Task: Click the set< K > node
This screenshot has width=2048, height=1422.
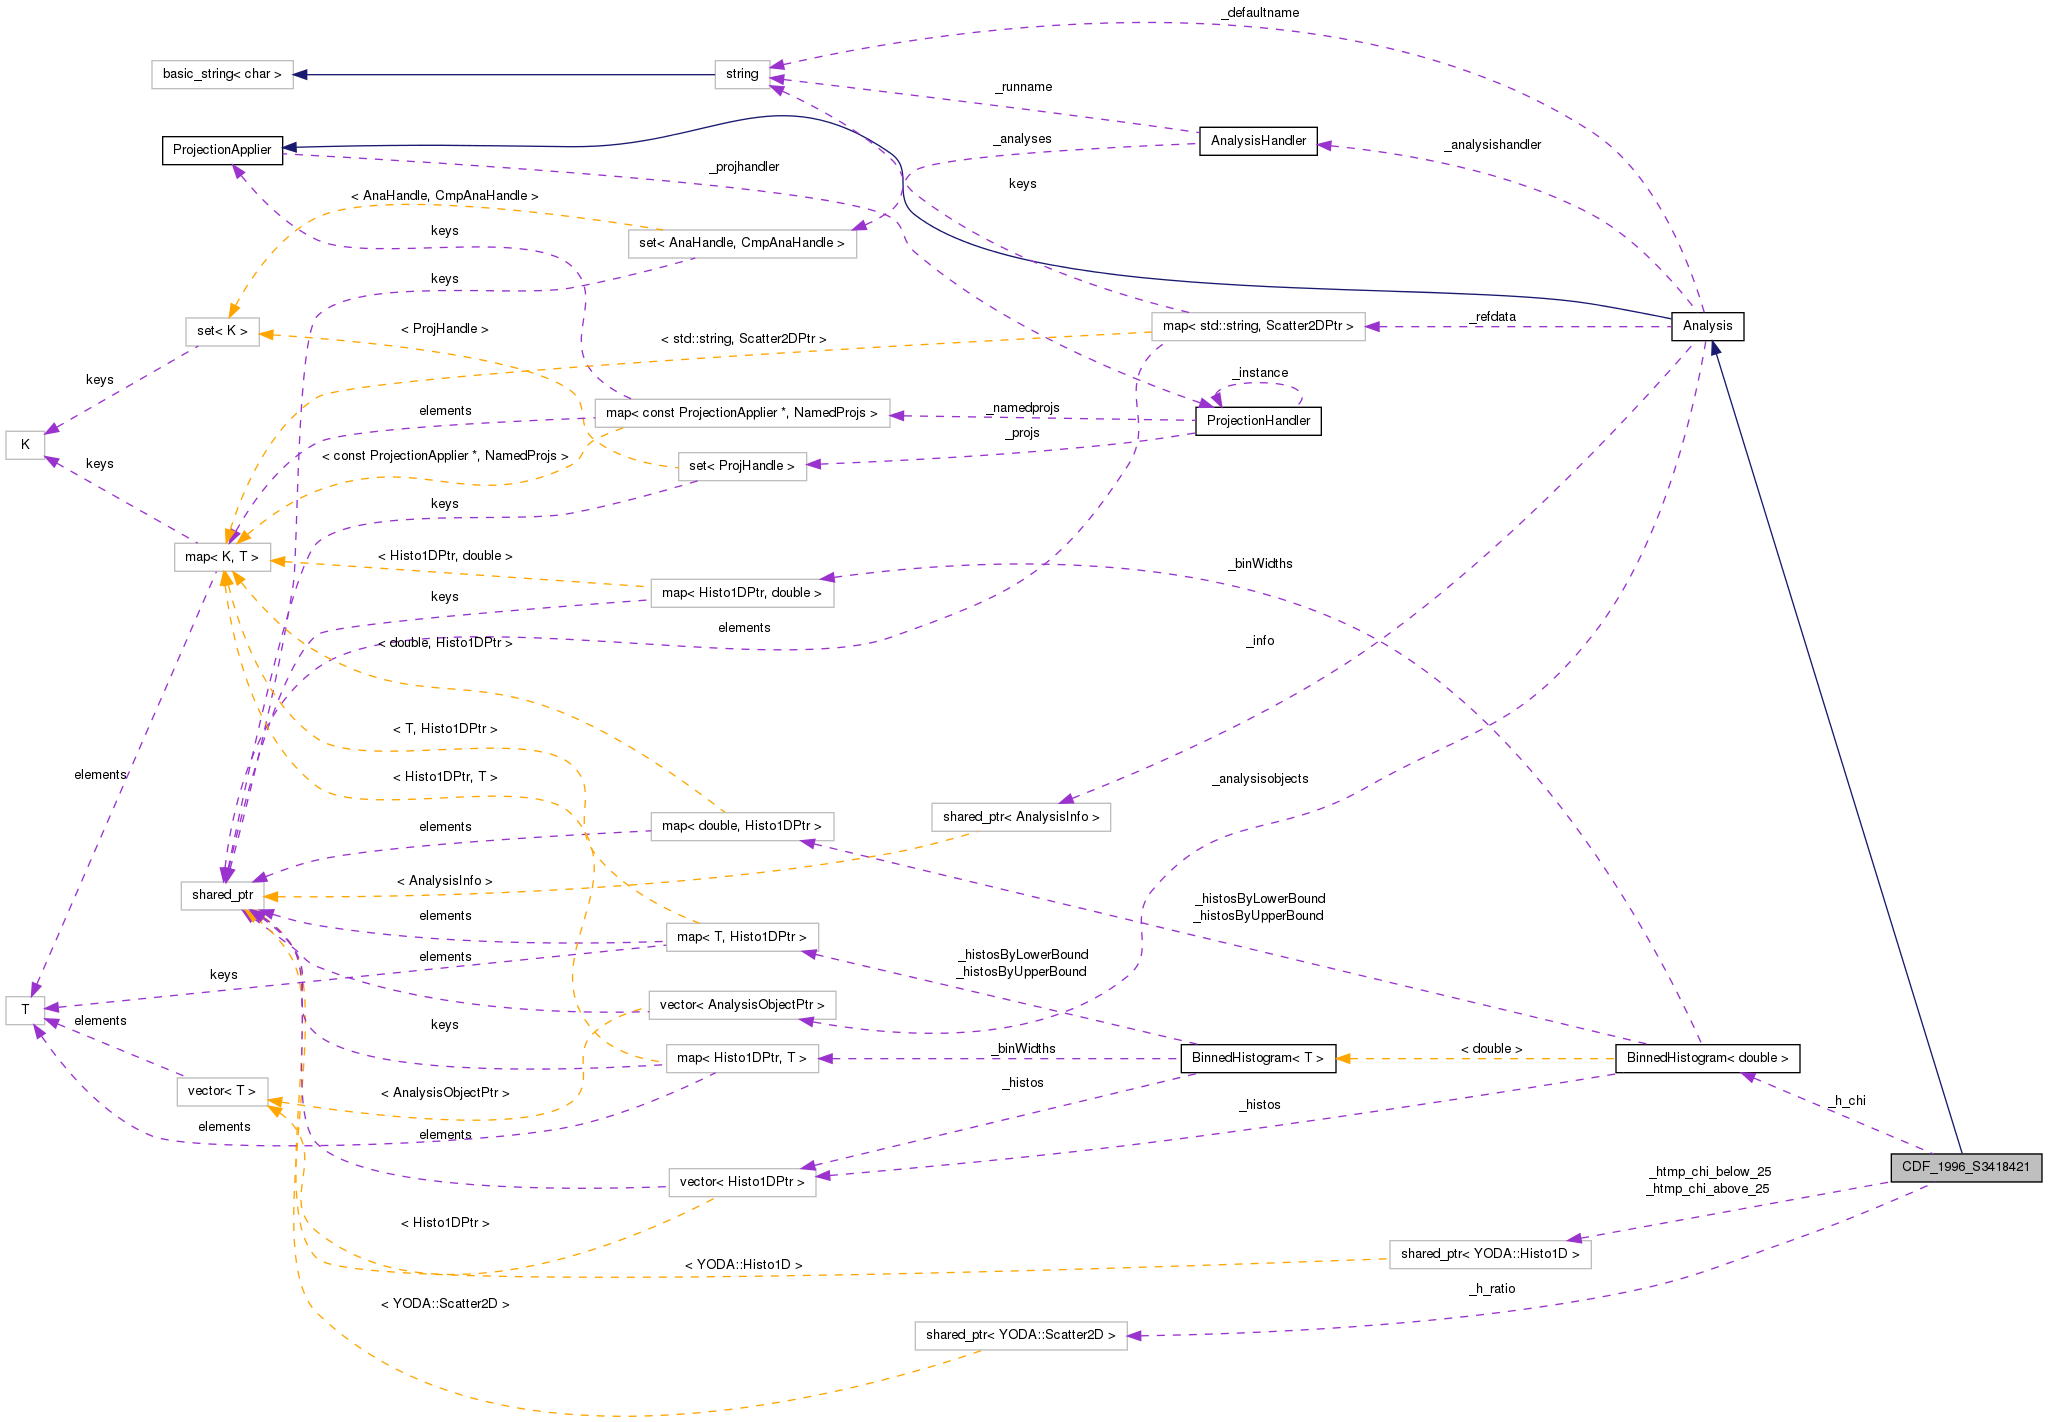Action: point(222,331)
